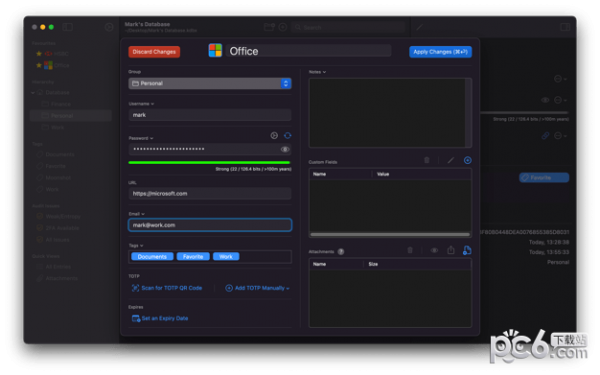Click the Office entry icon in the edit header
This screenshot has width=600, height=375.
coord(215,51)
